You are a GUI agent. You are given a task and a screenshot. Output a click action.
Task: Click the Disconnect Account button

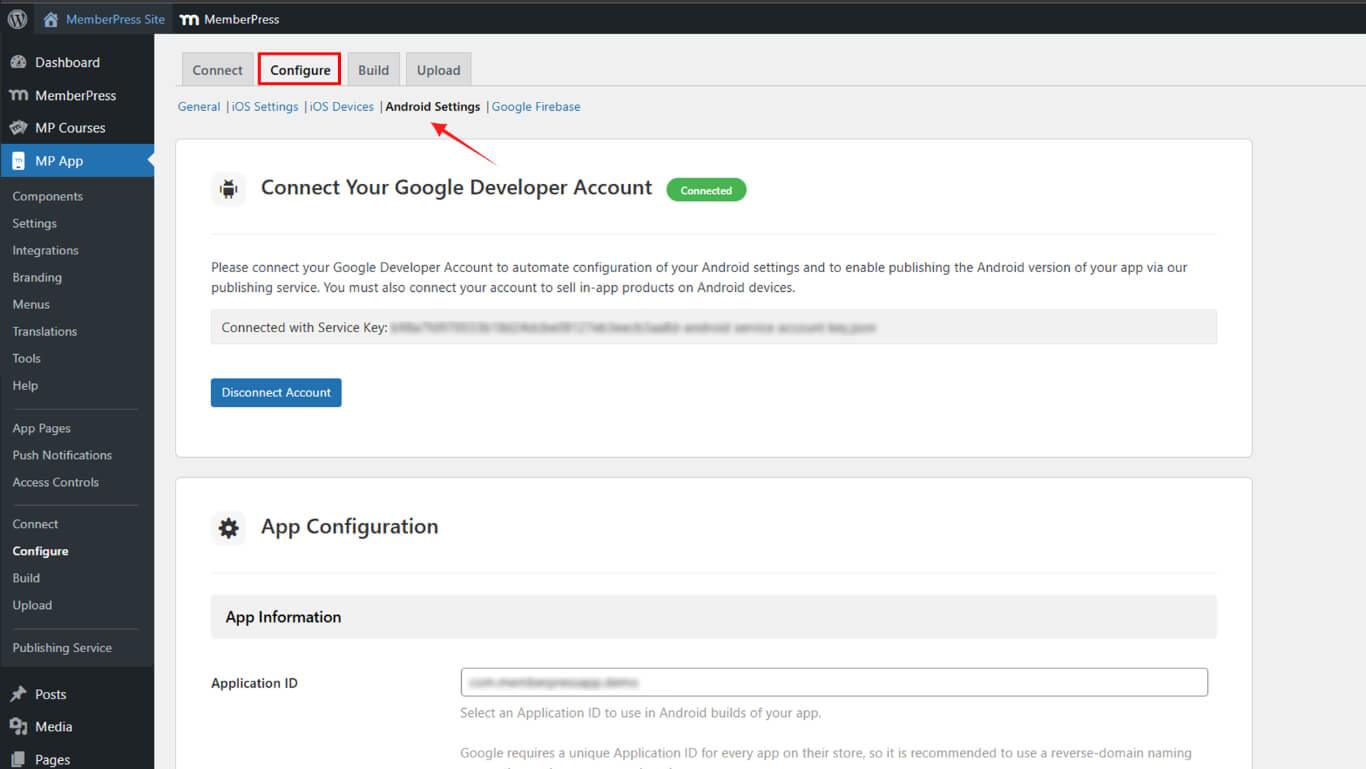[276, 393]
